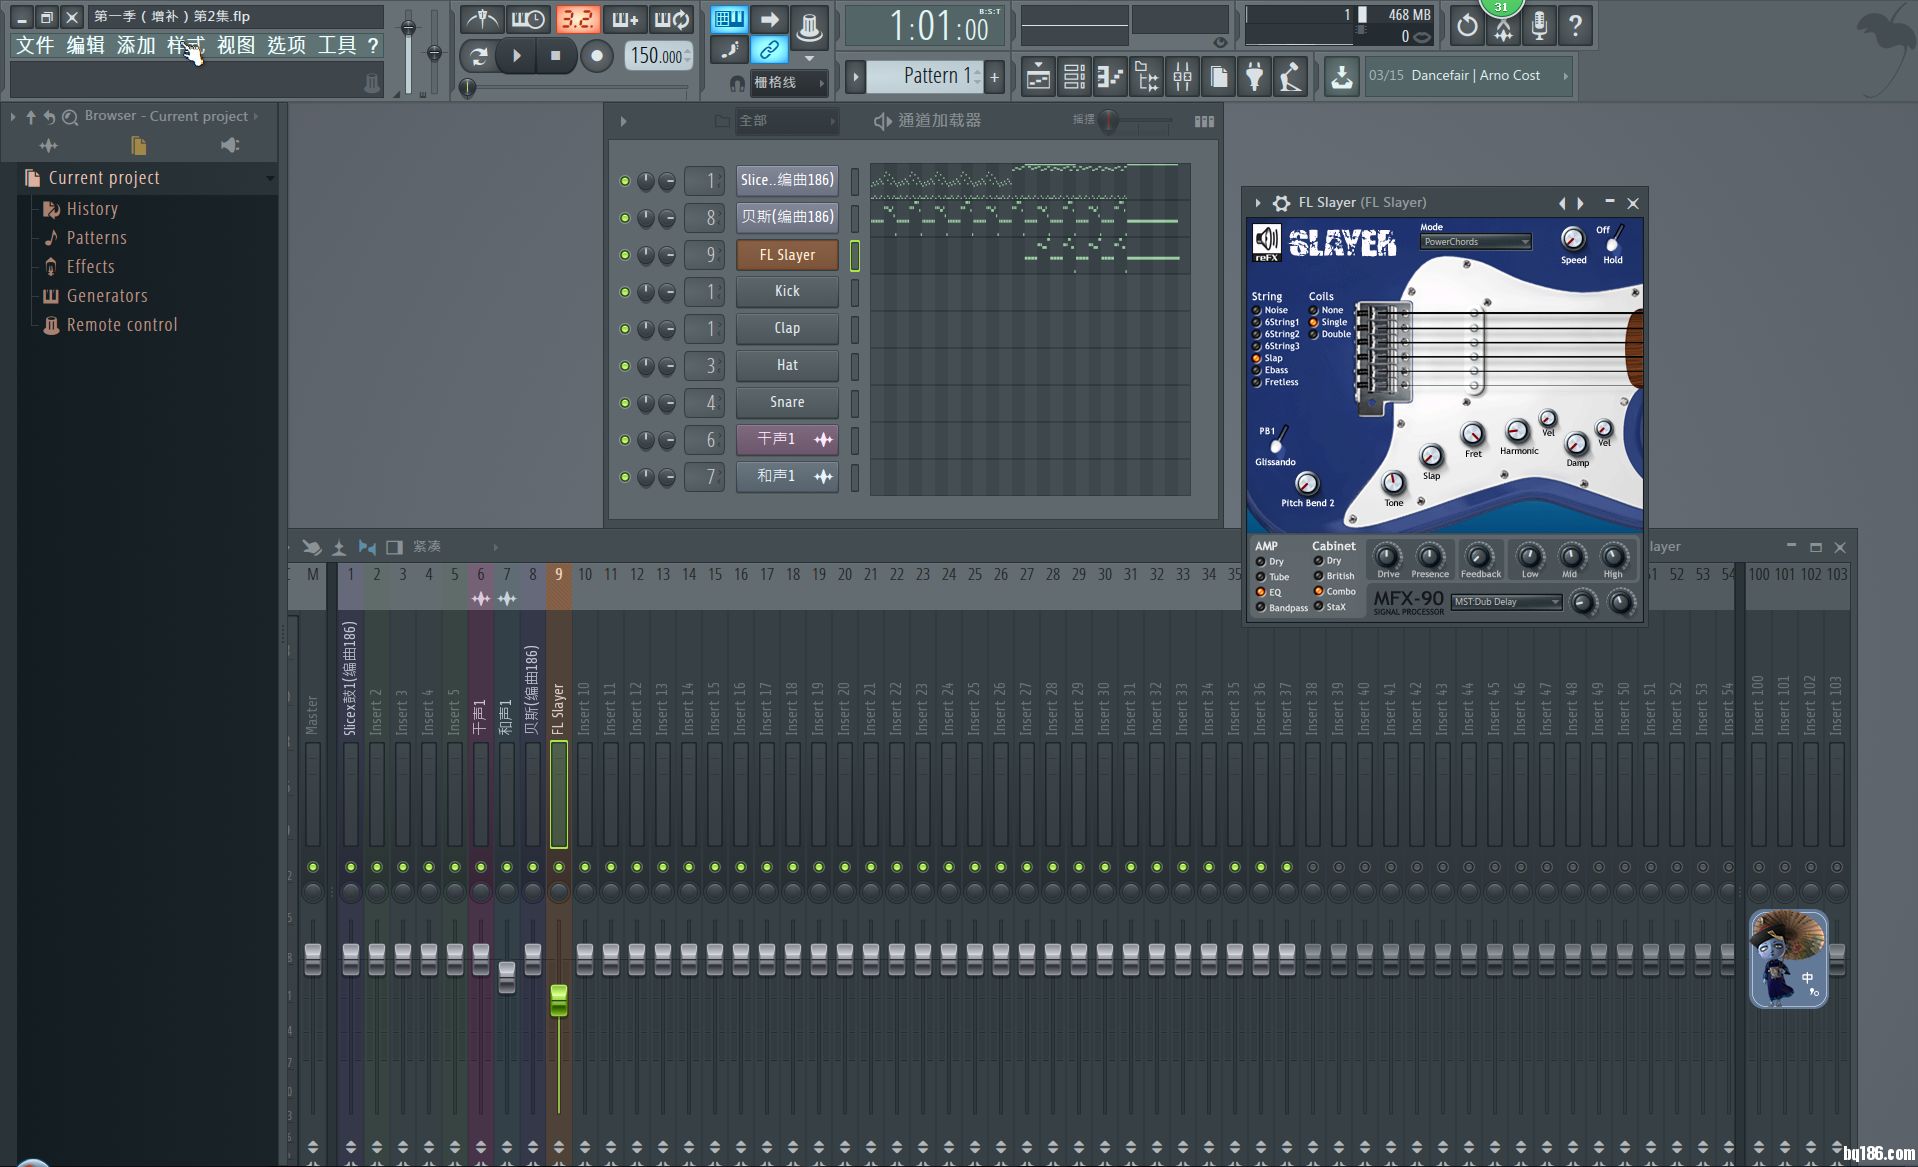The image size is (1918, 1167).
Task: Open the 文件 menu
Action: [x=35, y=45]
